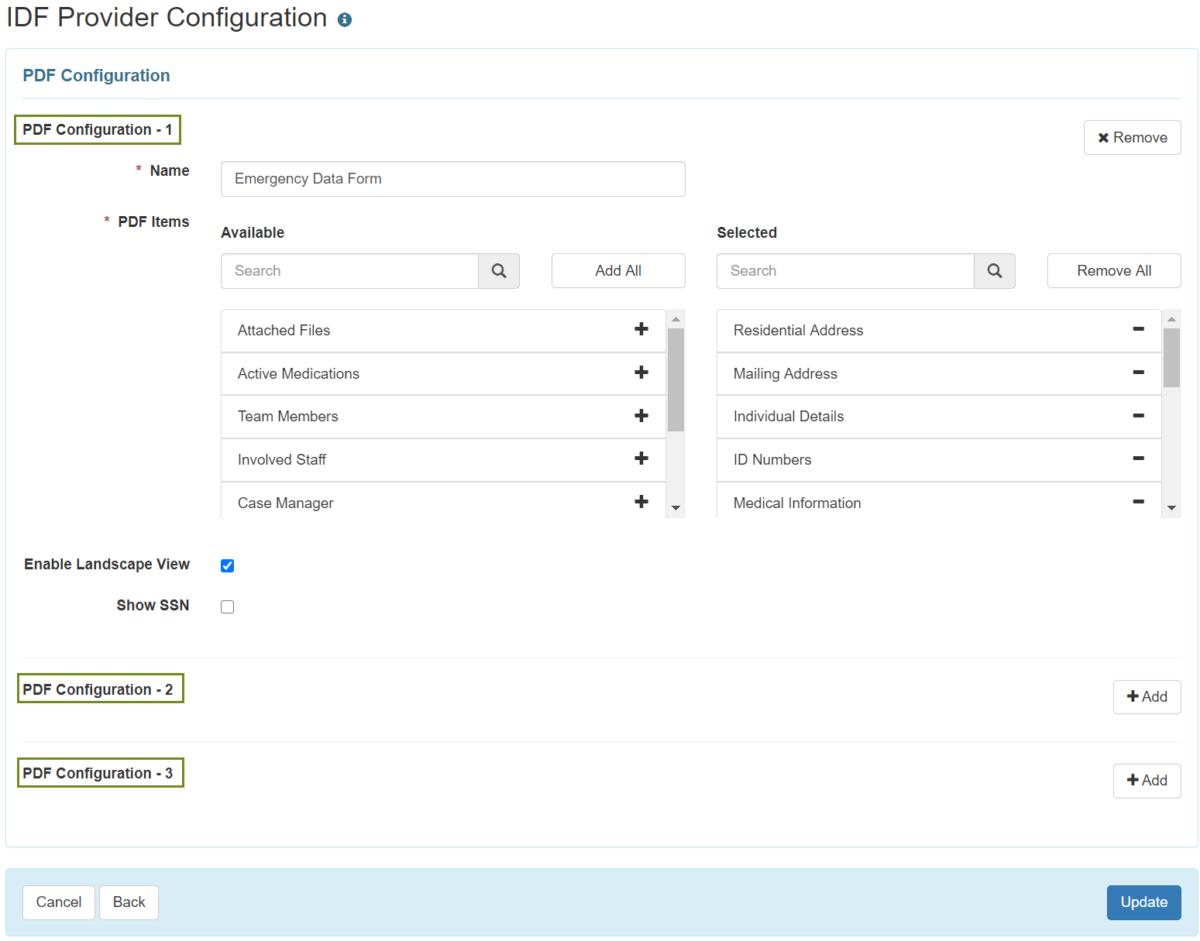Uncheck Enable Landscape View

pyautogui.click(x=227, y=565)
